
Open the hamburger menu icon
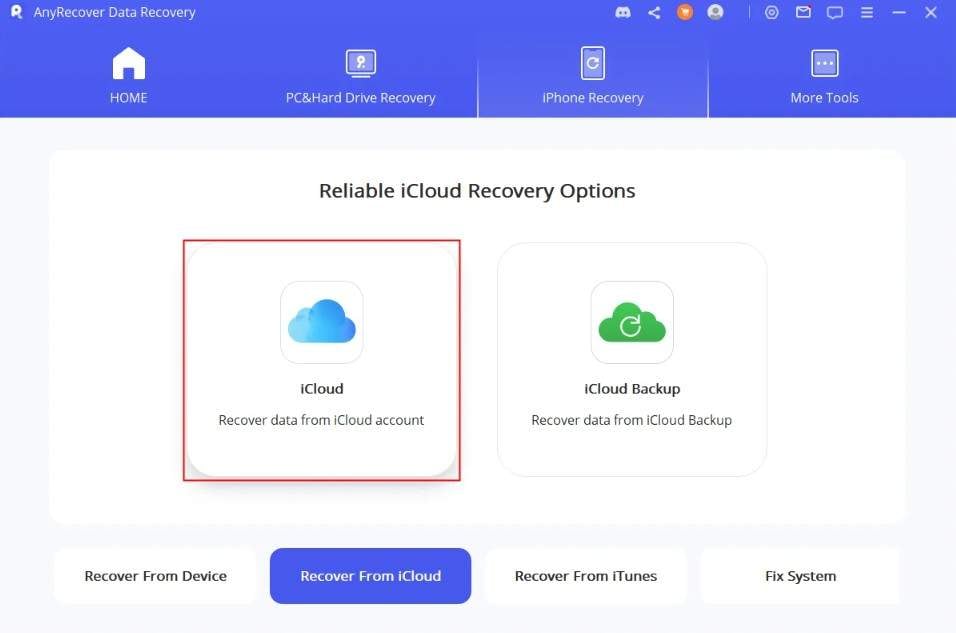pyautogui.click(x=866, y=12)
